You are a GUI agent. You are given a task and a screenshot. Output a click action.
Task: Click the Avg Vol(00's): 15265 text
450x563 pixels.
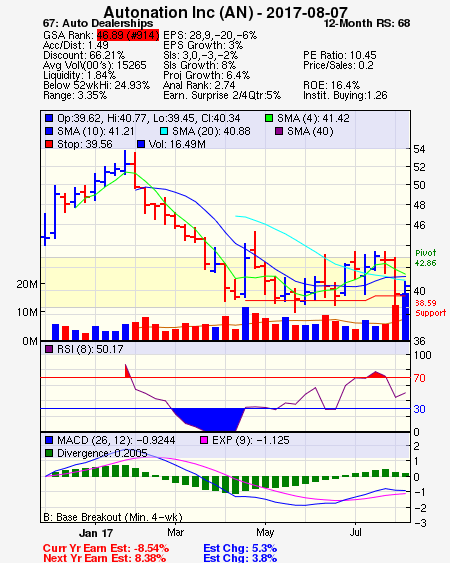coord(95,65)
